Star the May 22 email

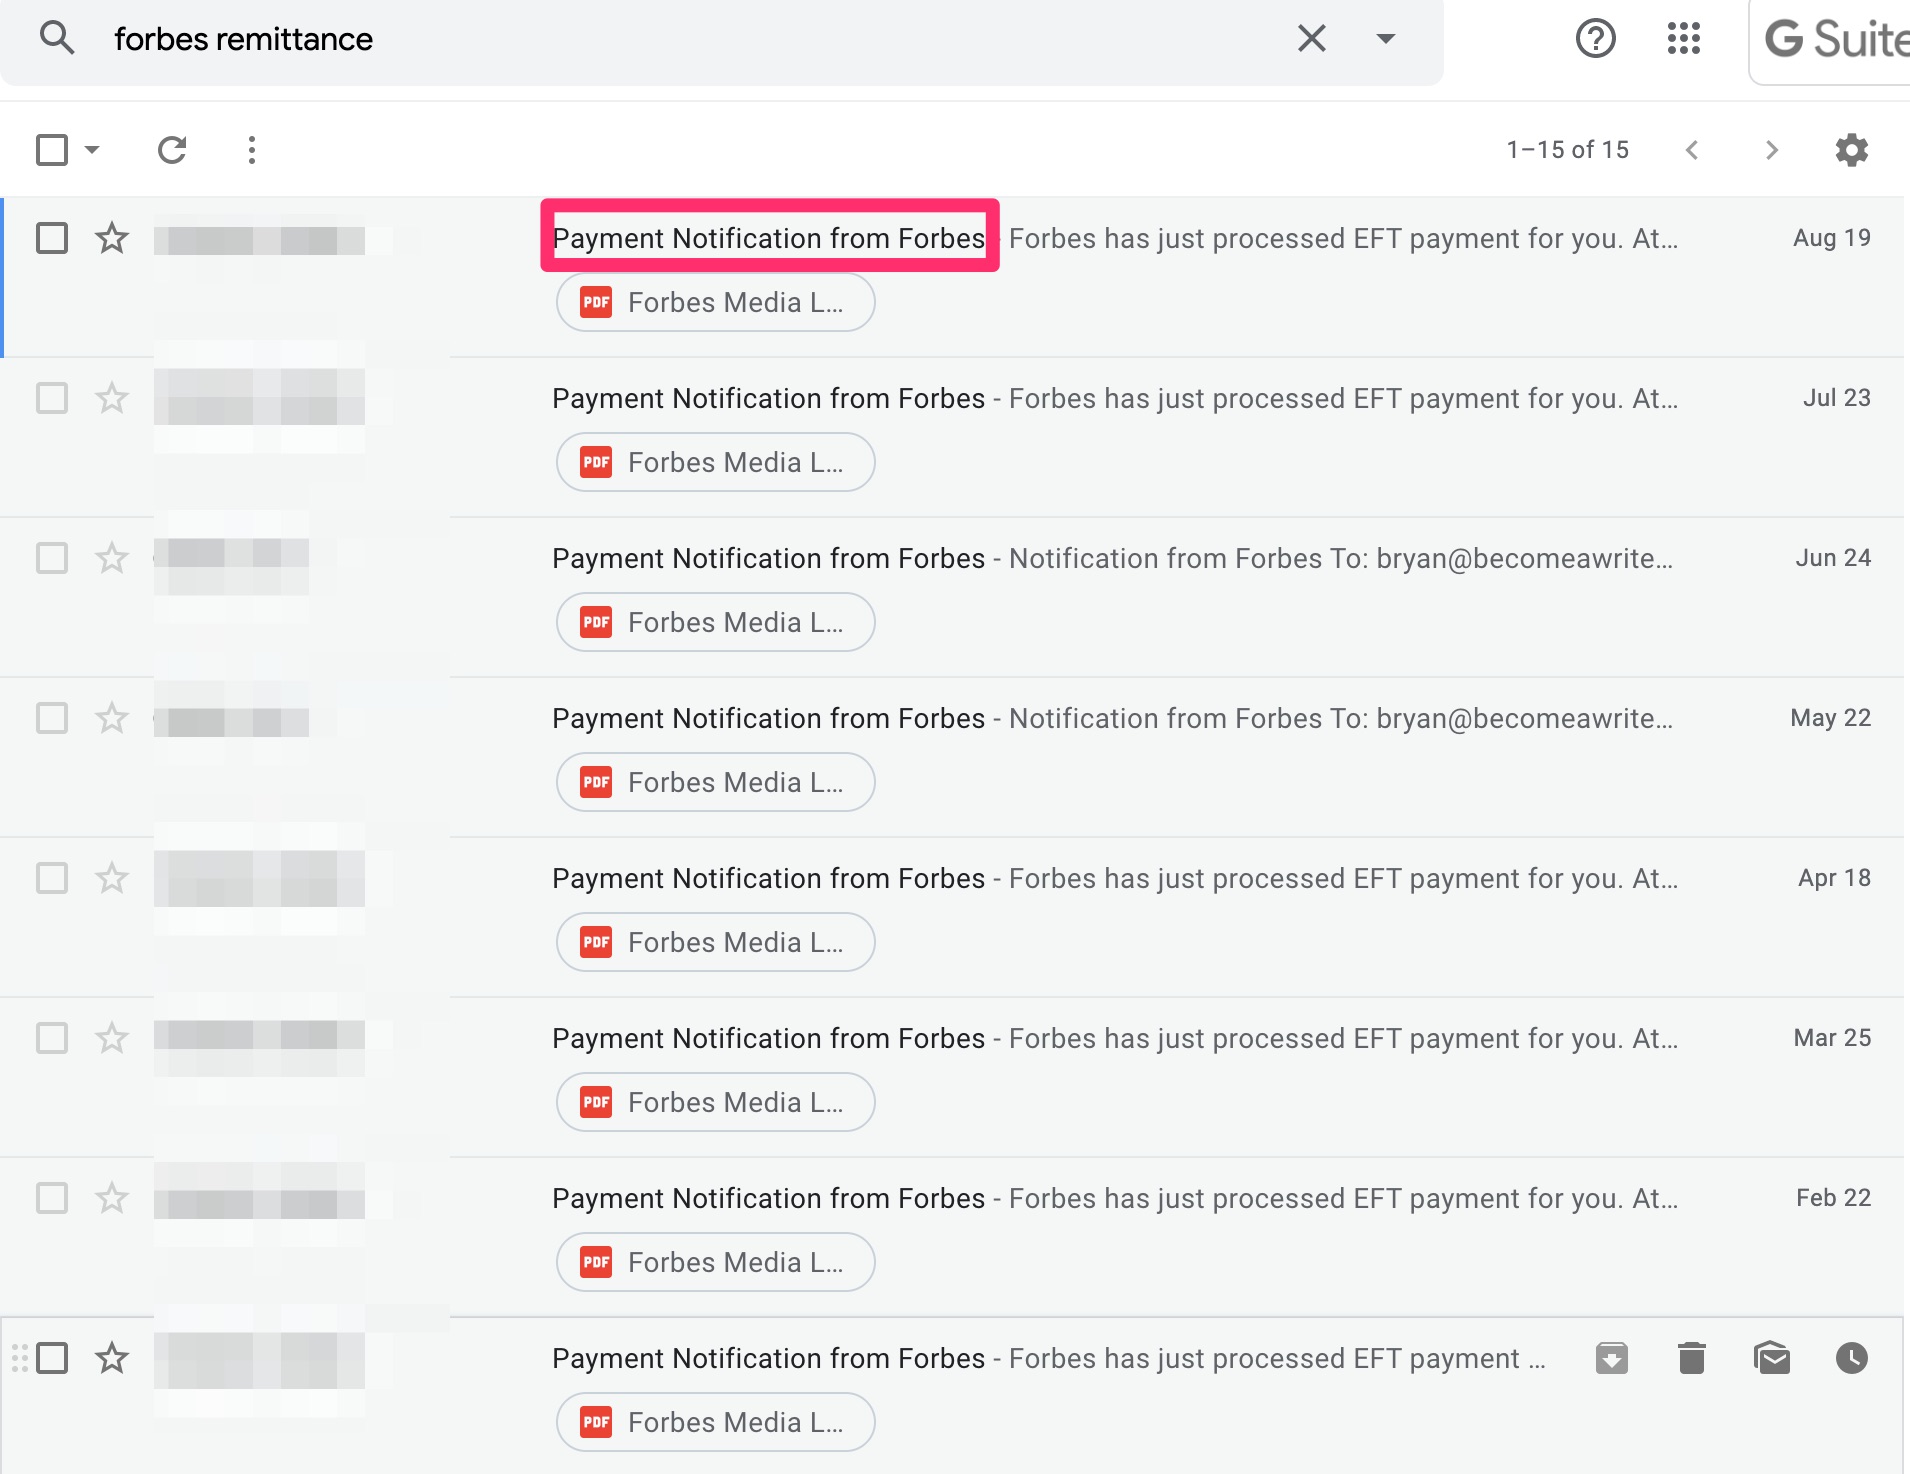[x=112, y=718]
